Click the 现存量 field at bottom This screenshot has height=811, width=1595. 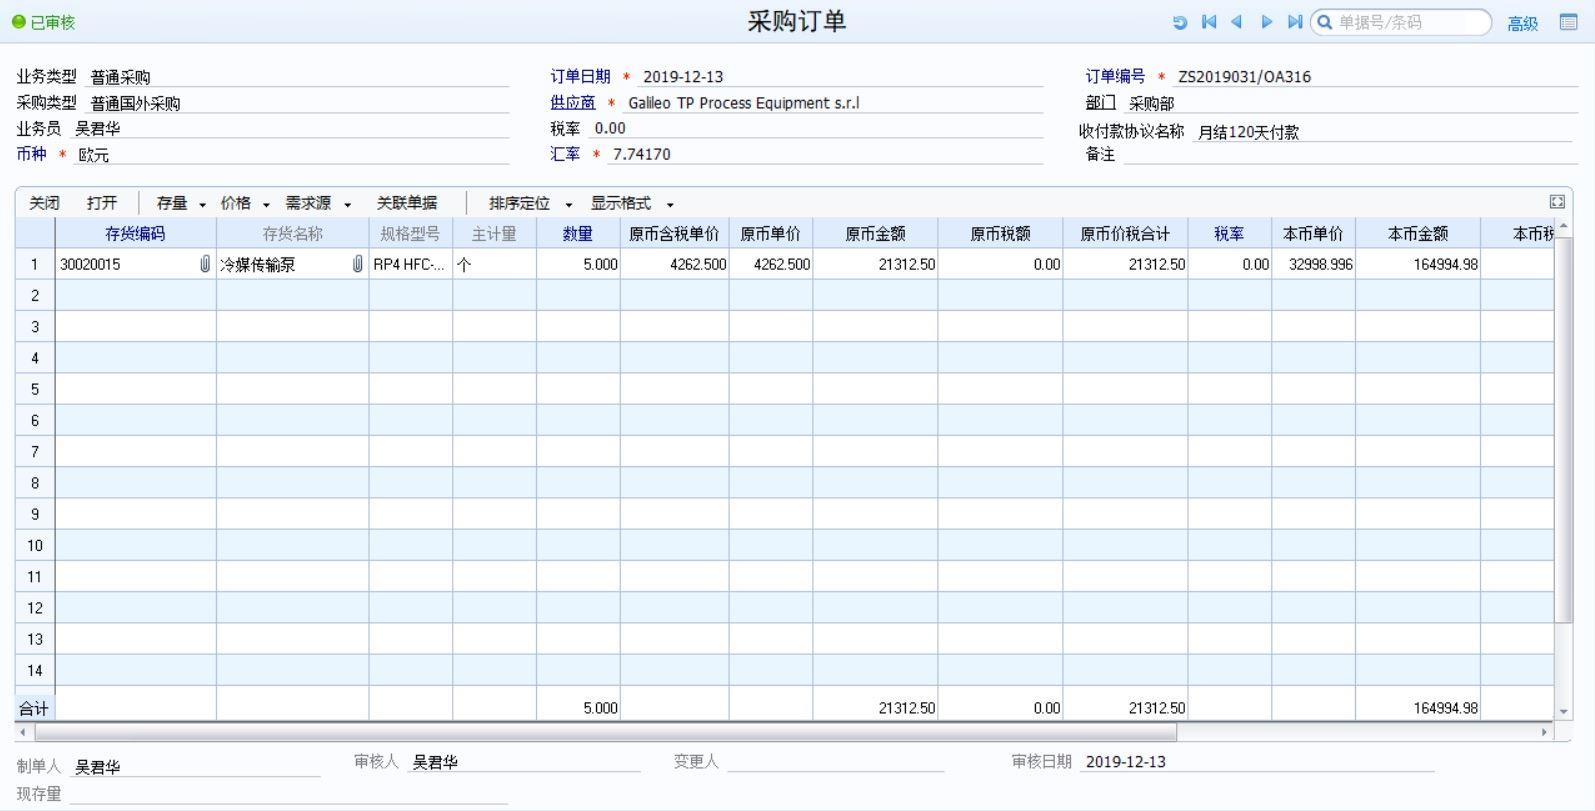pos(288,794)
